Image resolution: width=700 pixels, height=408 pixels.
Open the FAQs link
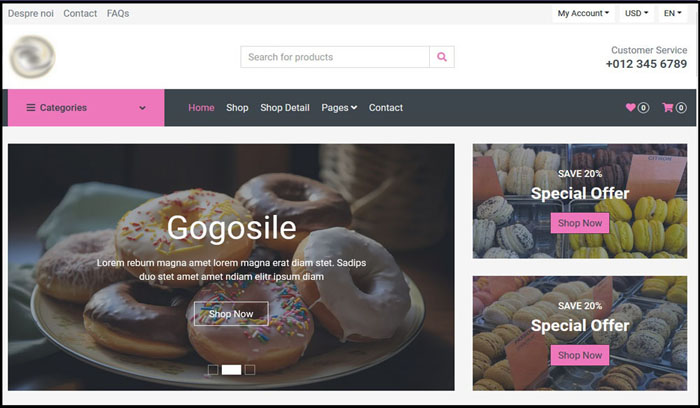(x=118, y=13)
